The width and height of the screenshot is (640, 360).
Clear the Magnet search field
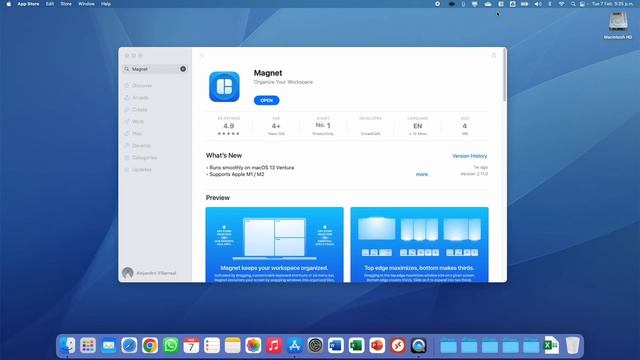[183, 69]
